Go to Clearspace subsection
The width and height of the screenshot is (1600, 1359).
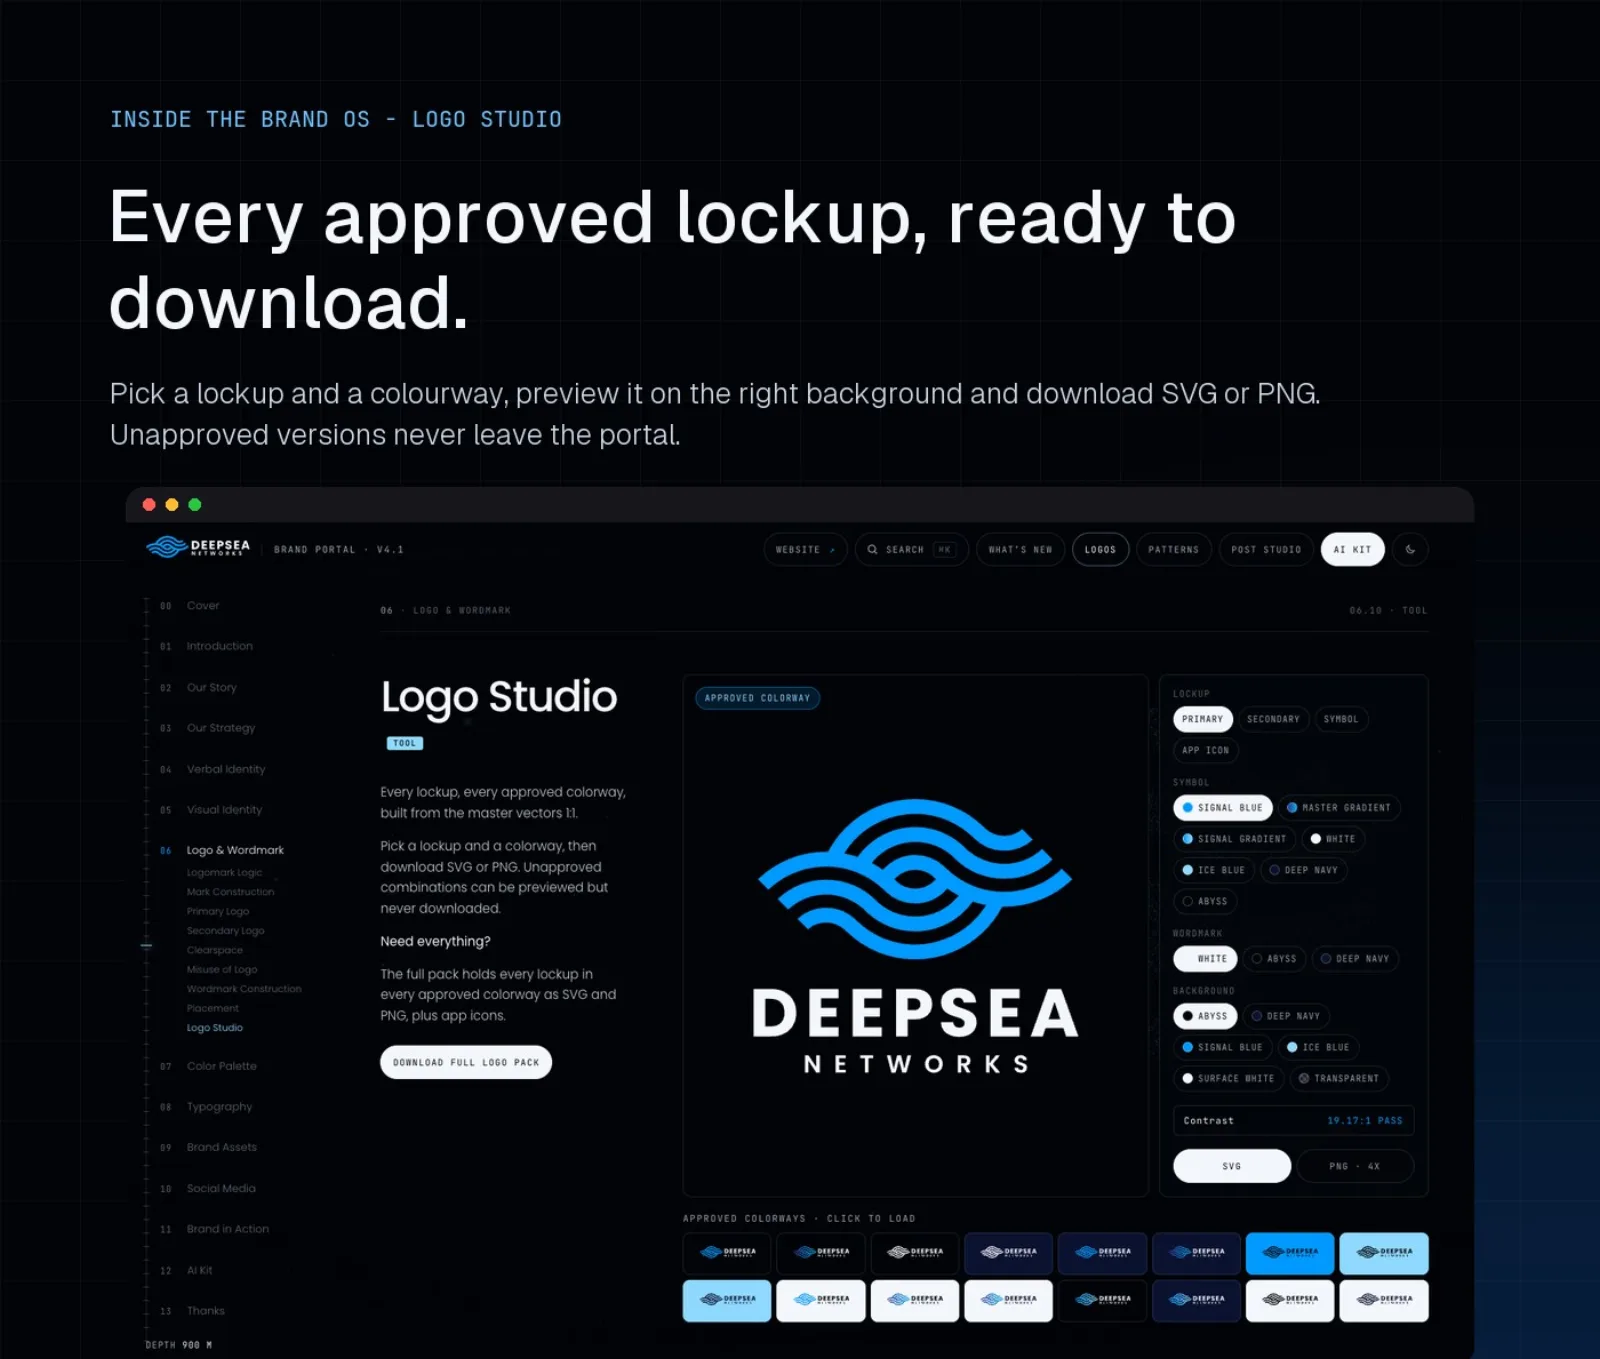pyautogui.click(x=215, y=950)
